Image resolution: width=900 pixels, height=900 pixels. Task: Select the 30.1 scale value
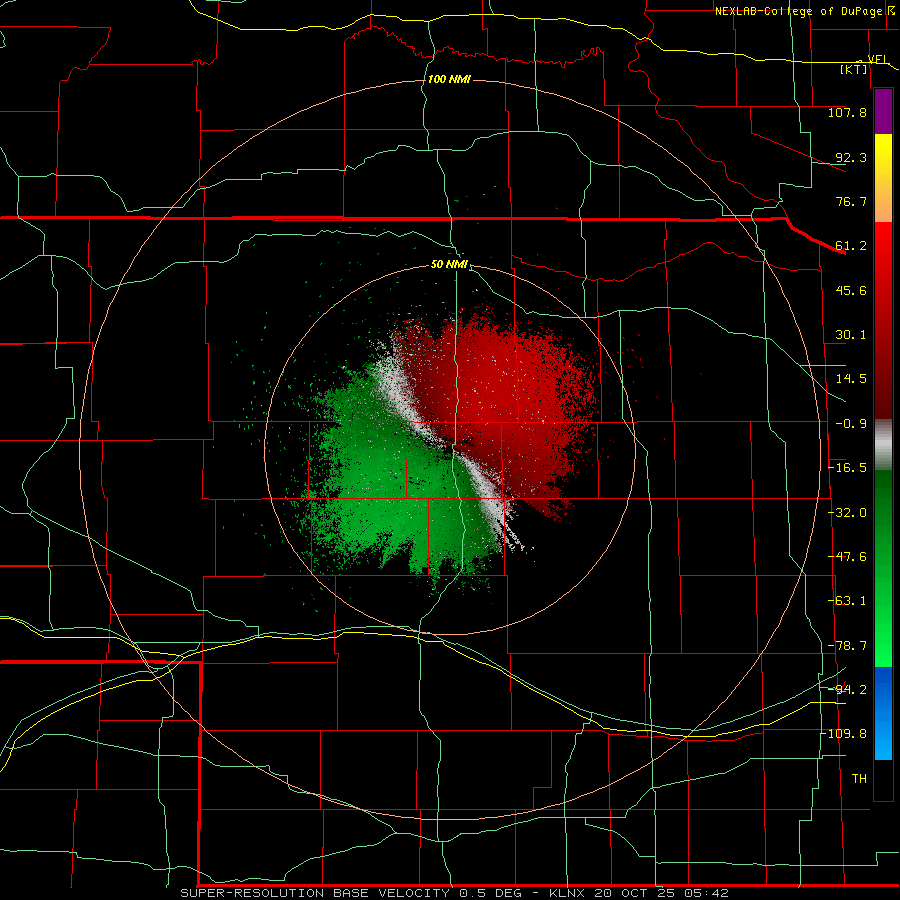pyautogui.click(x=851, y=335)
